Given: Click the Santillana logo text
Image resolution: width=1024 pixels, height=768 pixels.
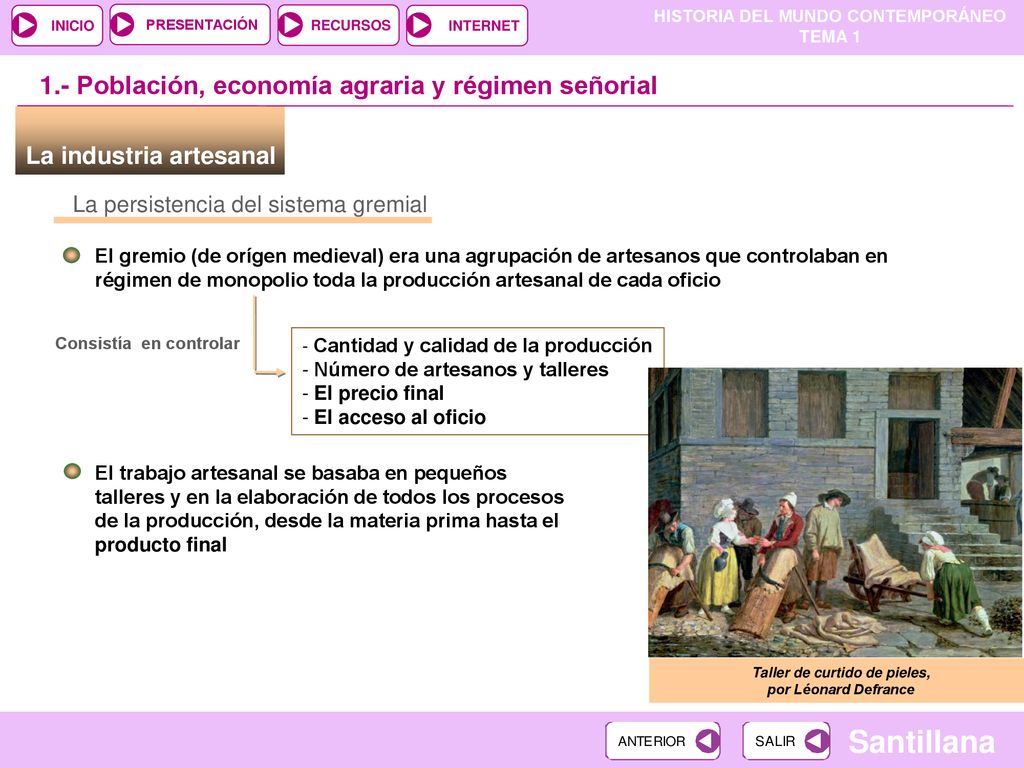Looking at the screenshot, I should (x=921, y=742).
